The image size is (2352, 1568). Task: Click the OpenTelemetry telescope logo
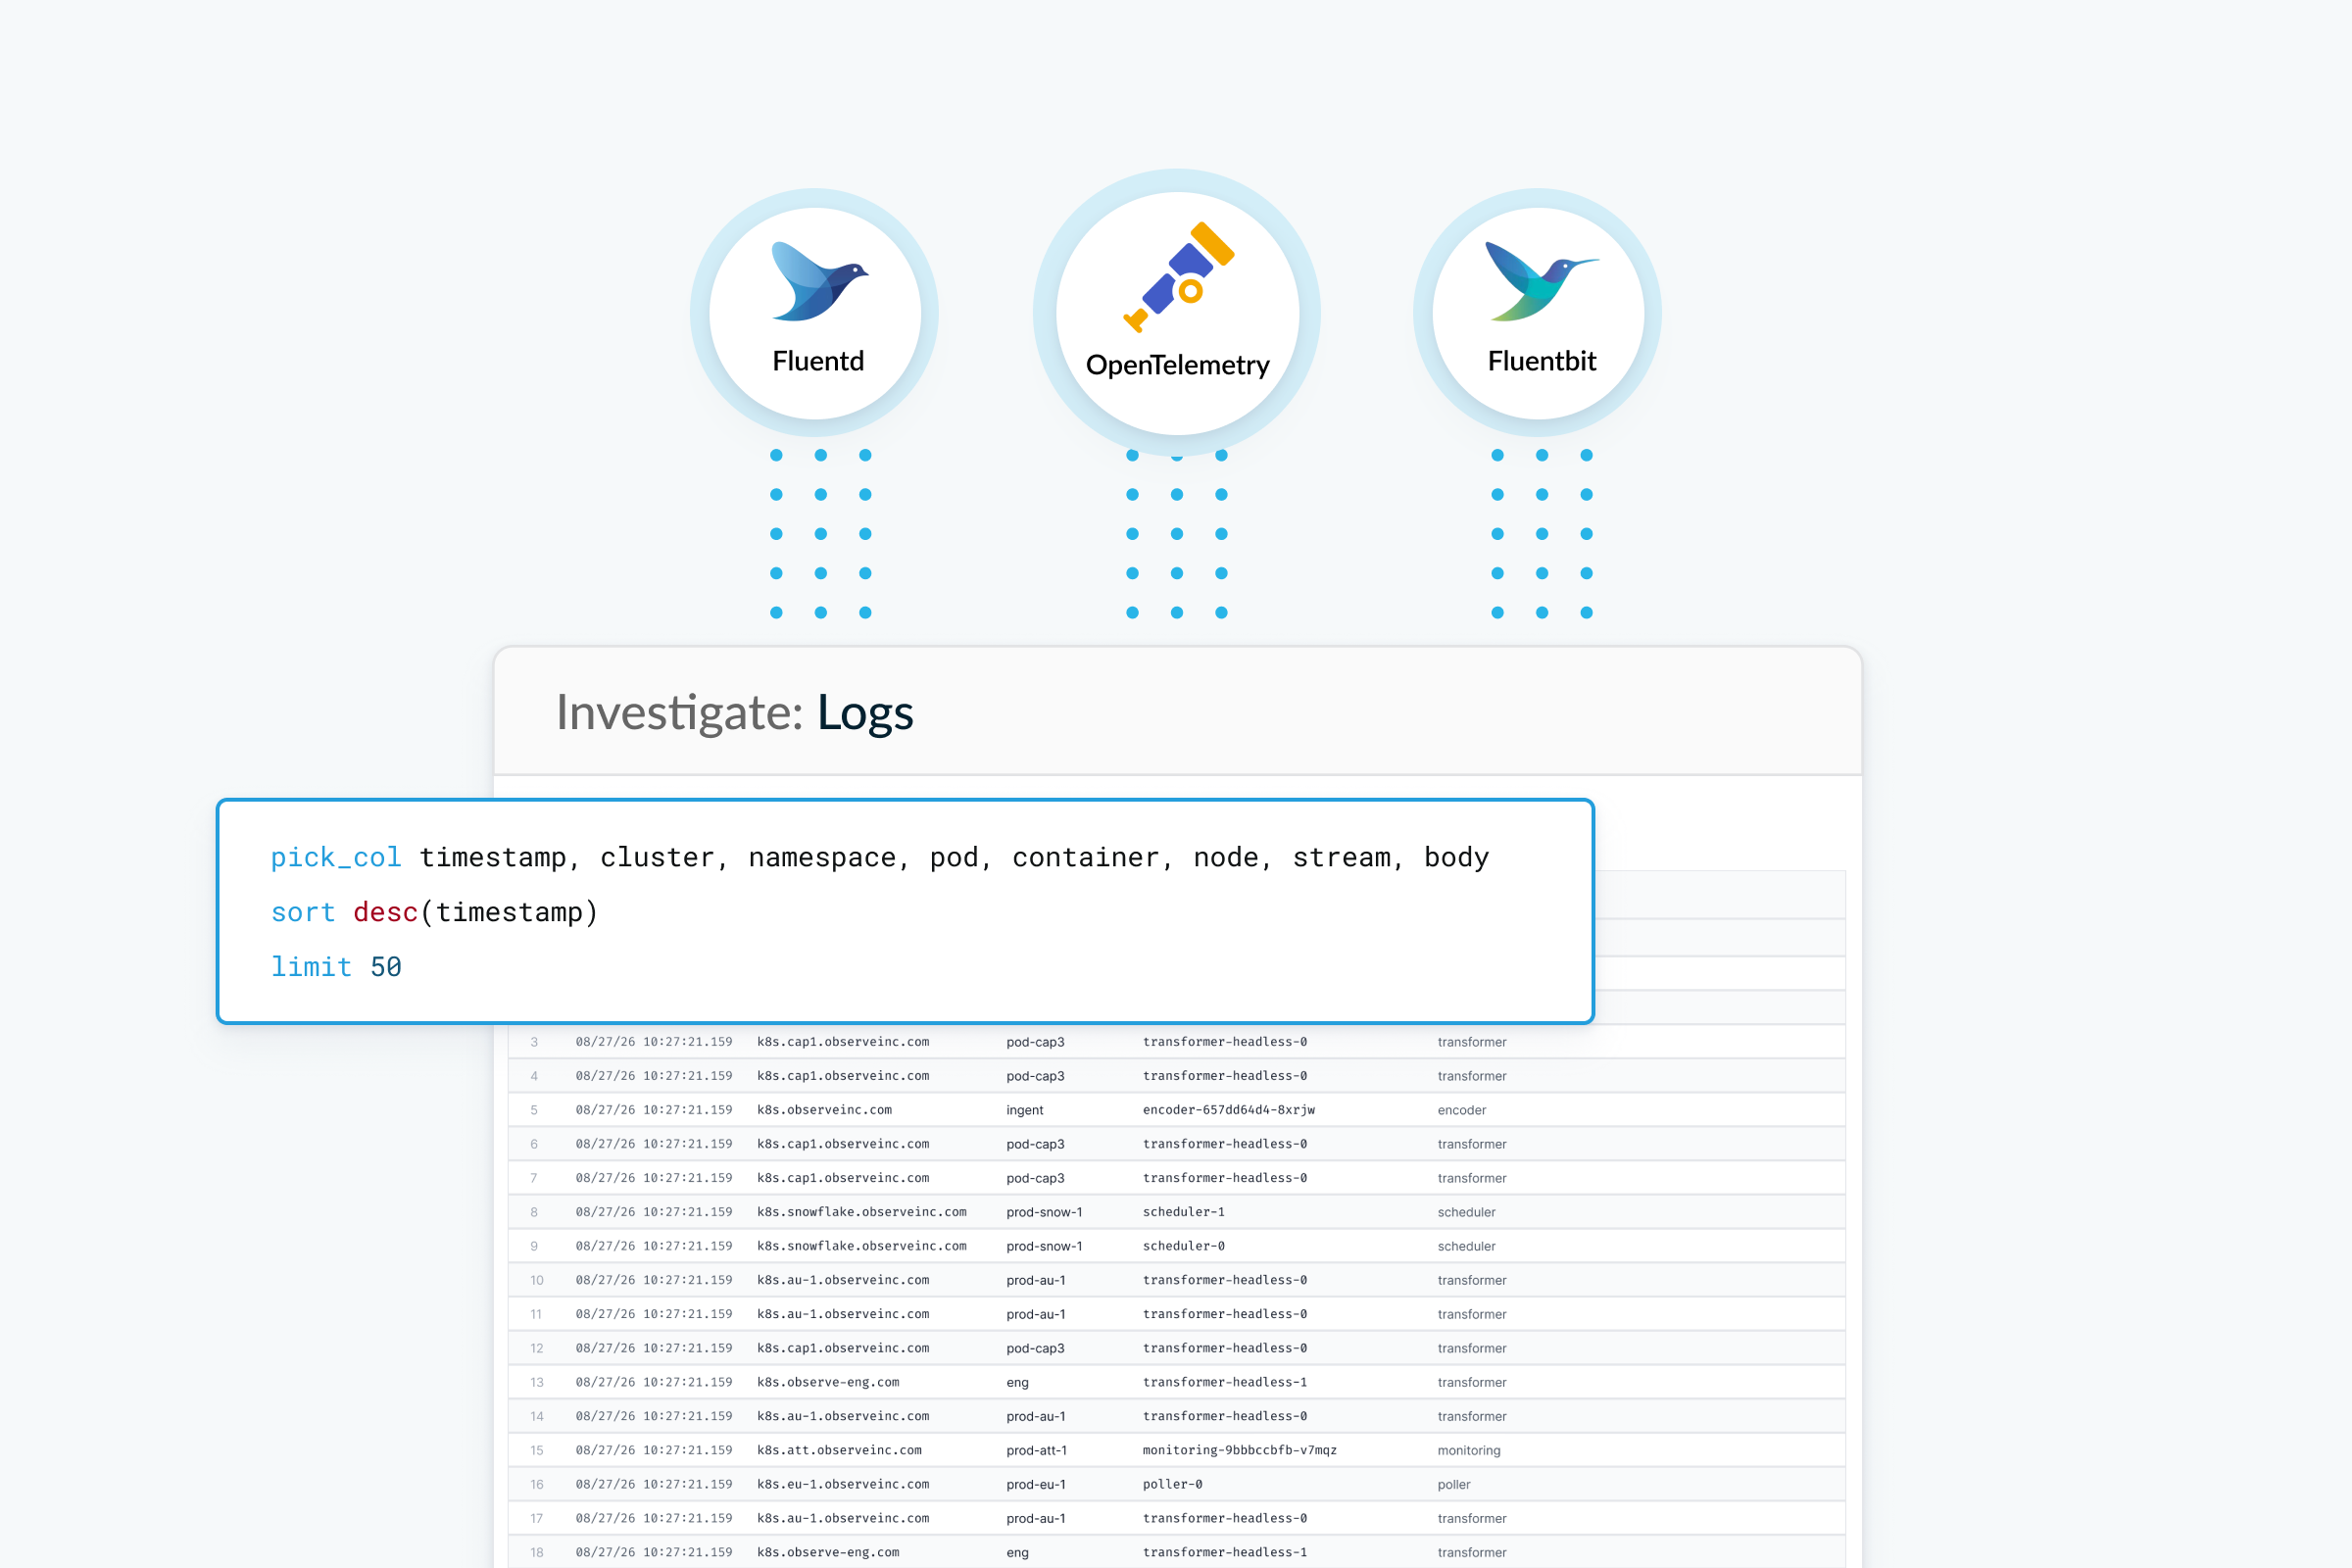pyautogui.click(x=1179, y=277)
